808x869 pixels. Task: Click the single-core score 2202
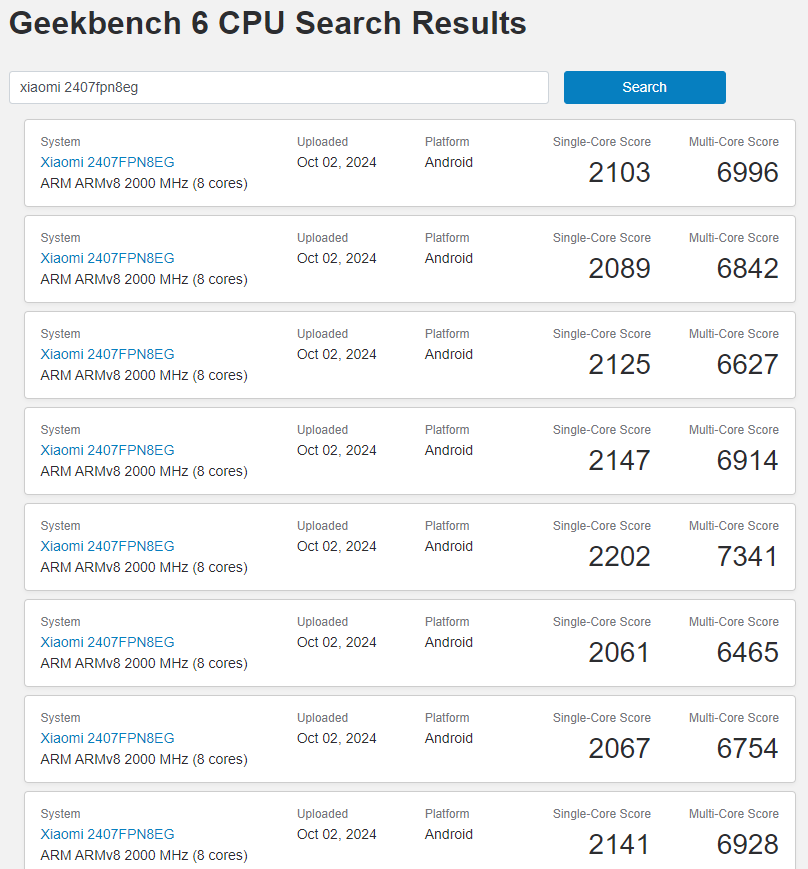(619, 556)
